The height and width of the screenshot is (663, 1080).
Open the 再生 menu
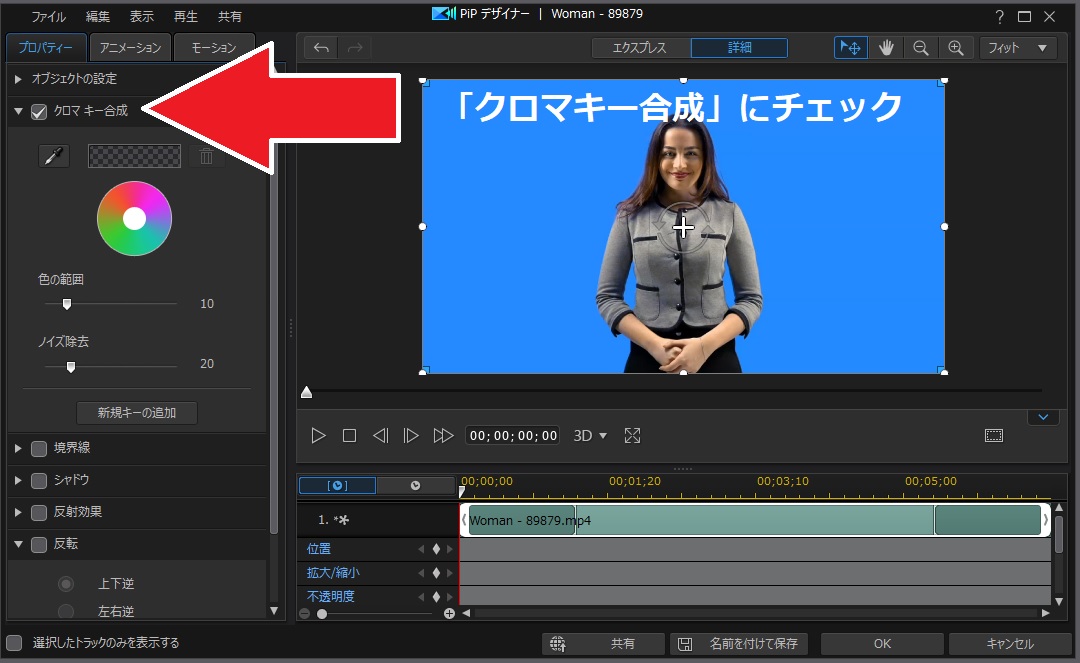(x=186, y=17)
